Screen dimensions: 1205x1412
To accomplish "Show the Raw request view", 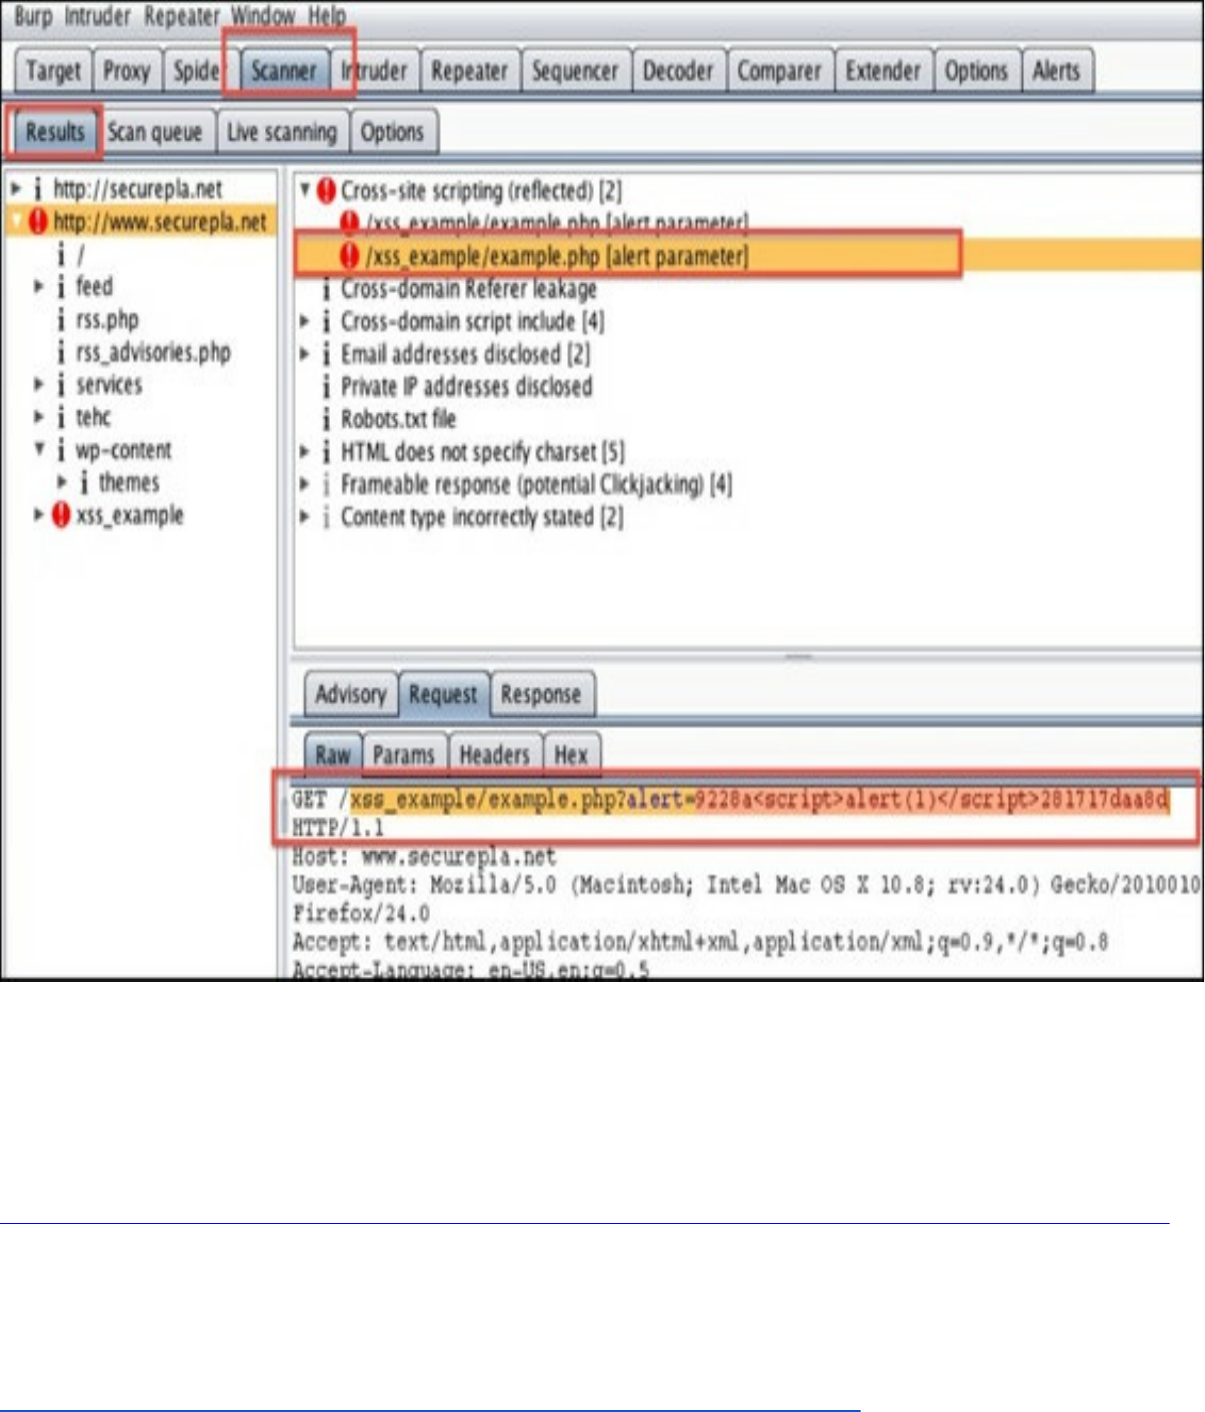I will [x=333, y=755].
